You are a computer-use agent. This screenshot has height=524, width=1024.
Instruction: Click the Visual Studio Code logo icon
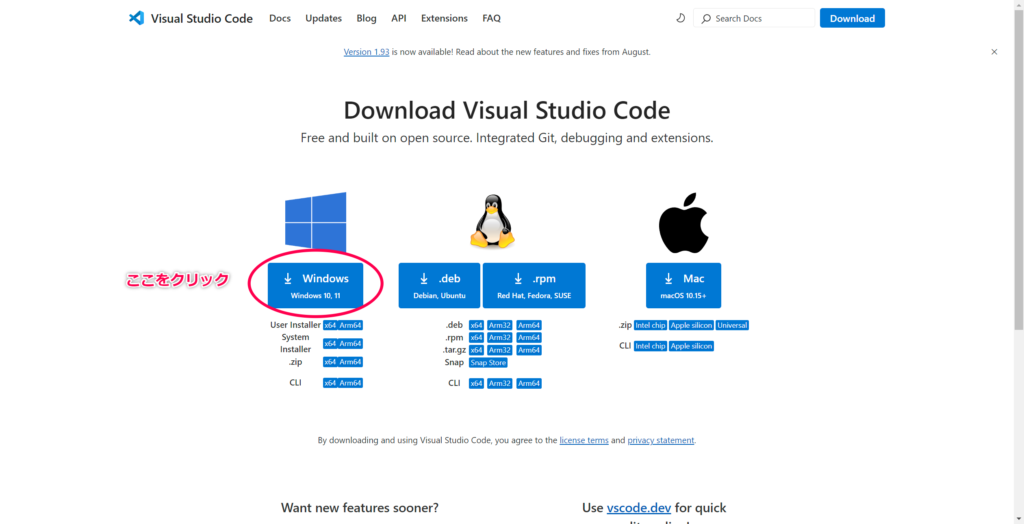pyautogui.click(x=137, y=18)
